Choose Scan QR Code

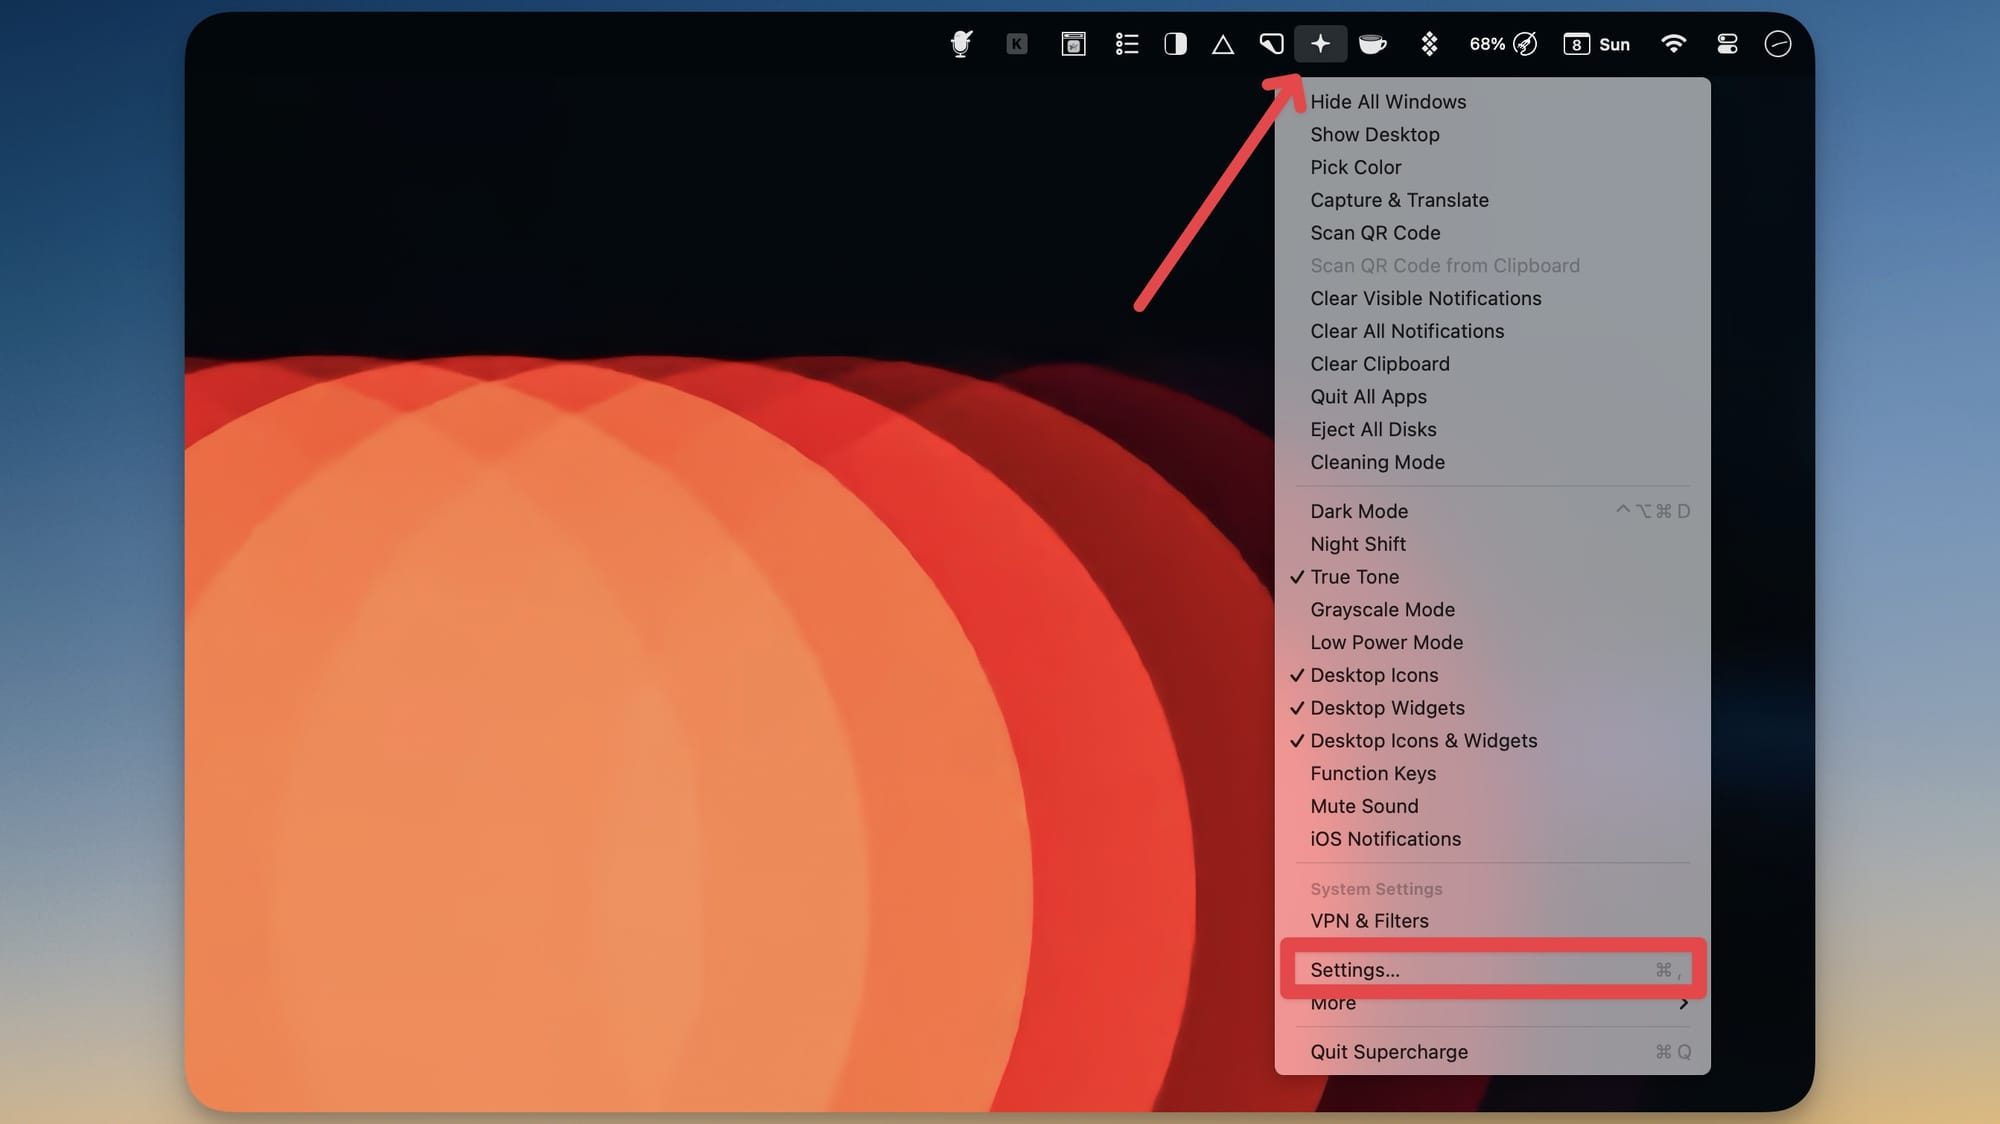tap(1492, 233)
